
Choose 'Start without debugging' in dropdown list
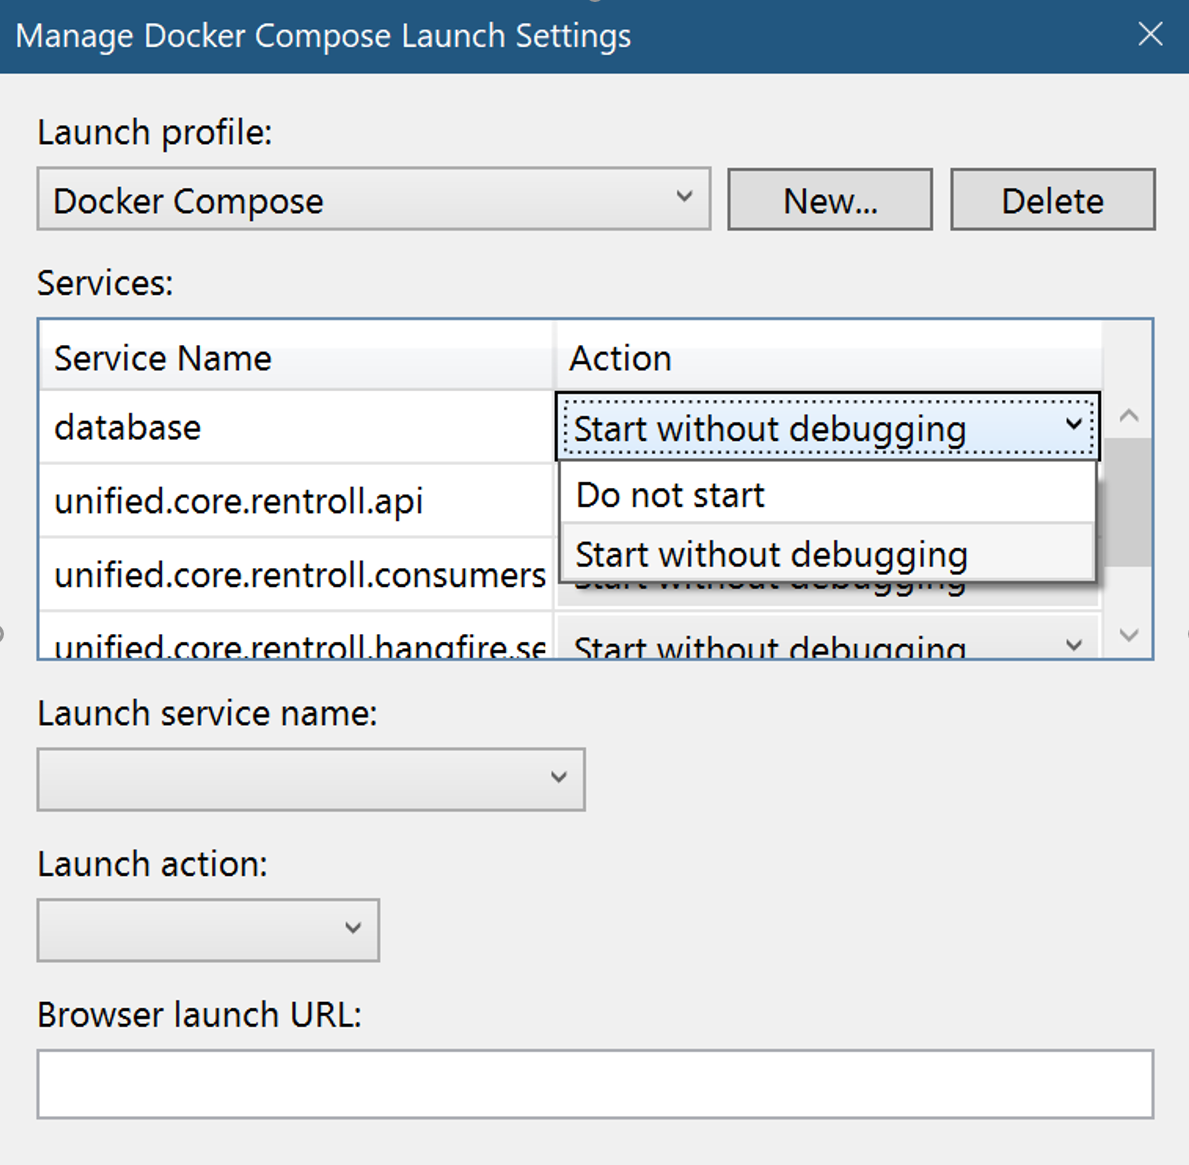[828, 554]
